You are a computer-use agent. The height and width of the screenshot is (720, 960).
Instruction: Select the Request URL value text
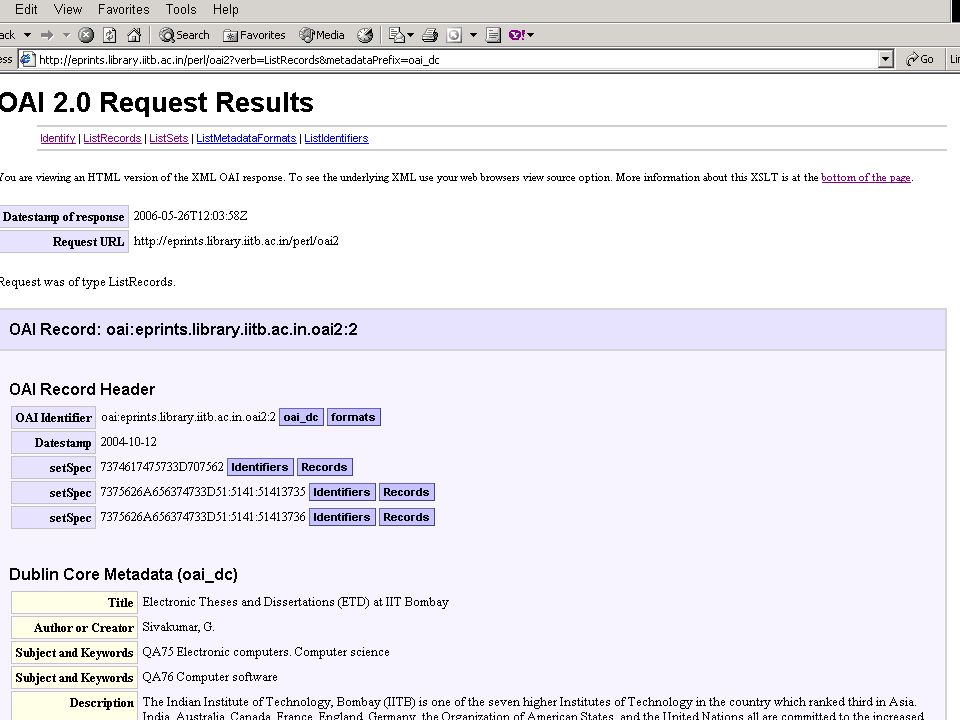pyautogui.click(x=236, y=241)
